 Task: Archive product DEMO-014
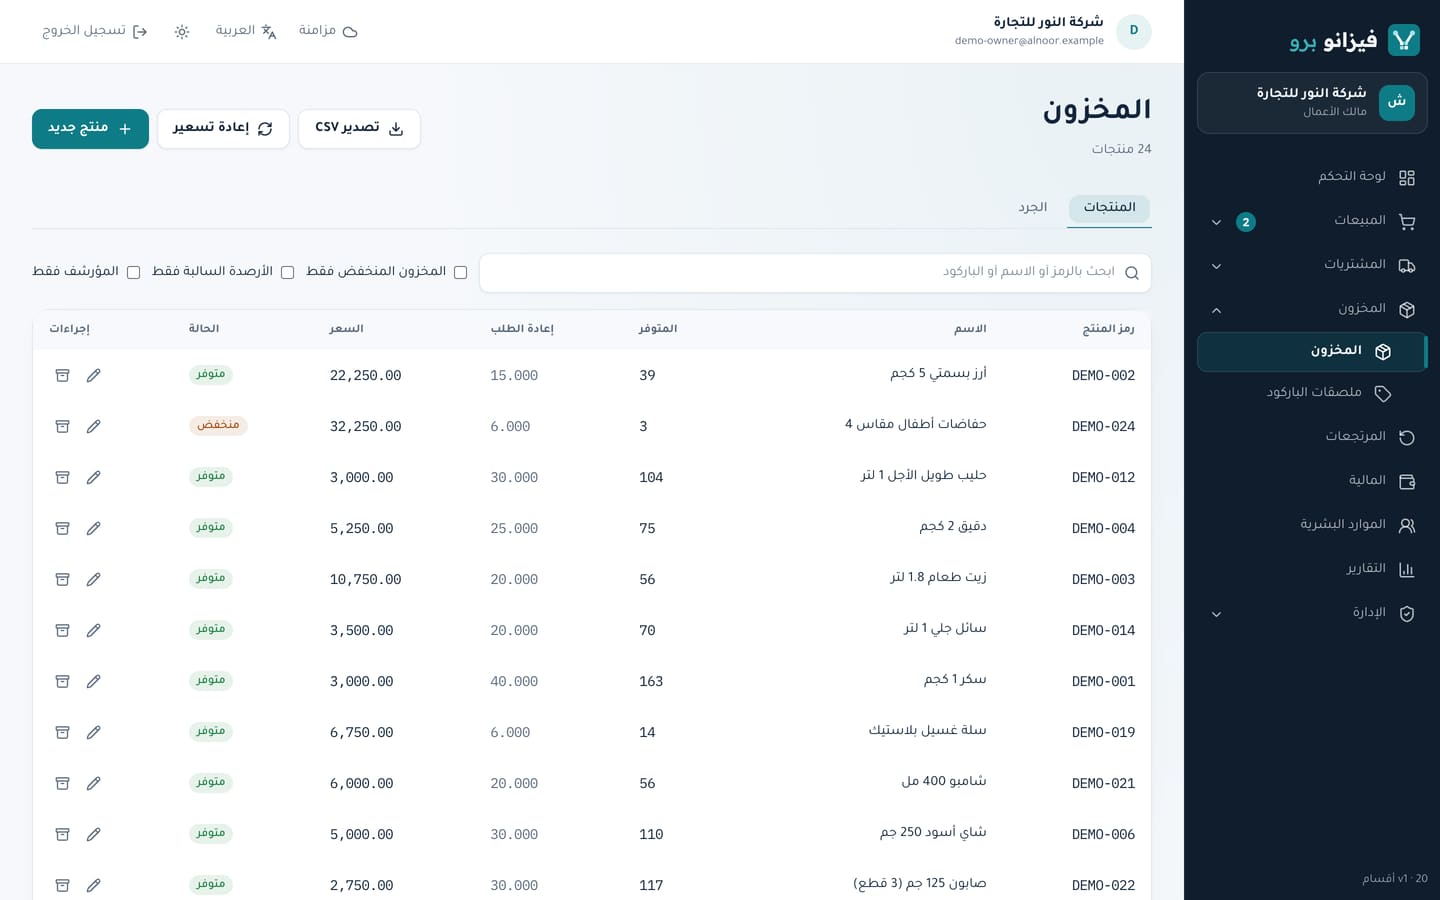tap(62, 630)
